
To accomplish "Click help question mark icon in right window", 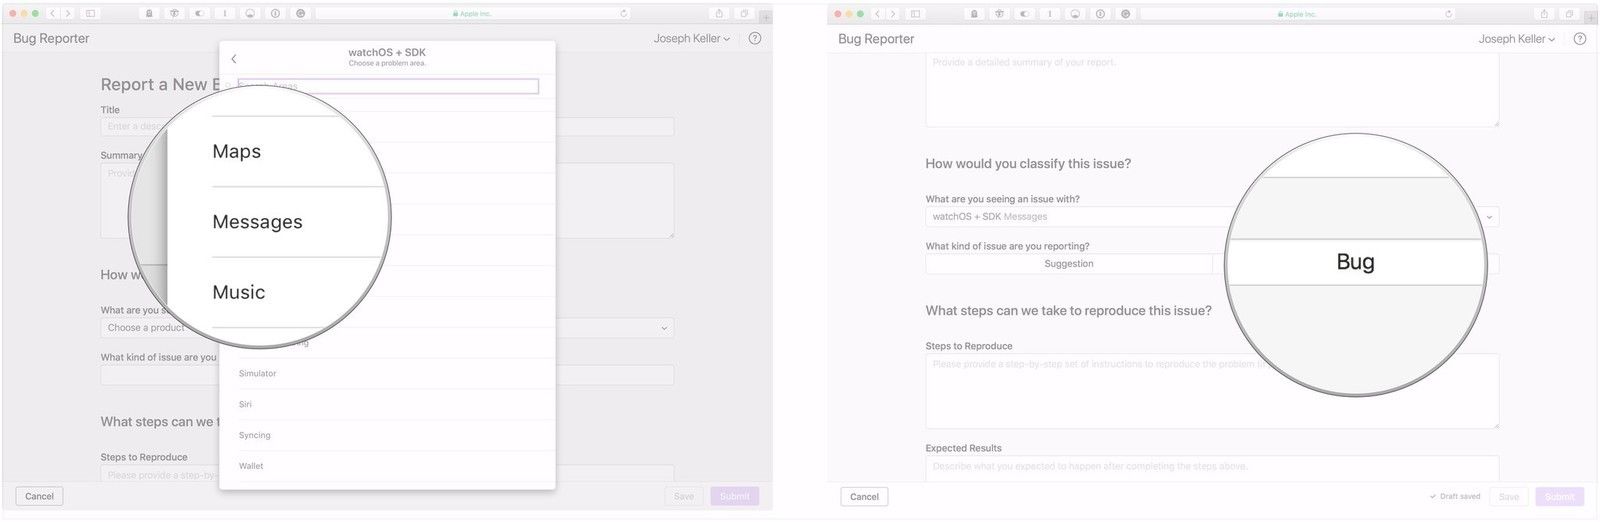I will pos(1580,39).
